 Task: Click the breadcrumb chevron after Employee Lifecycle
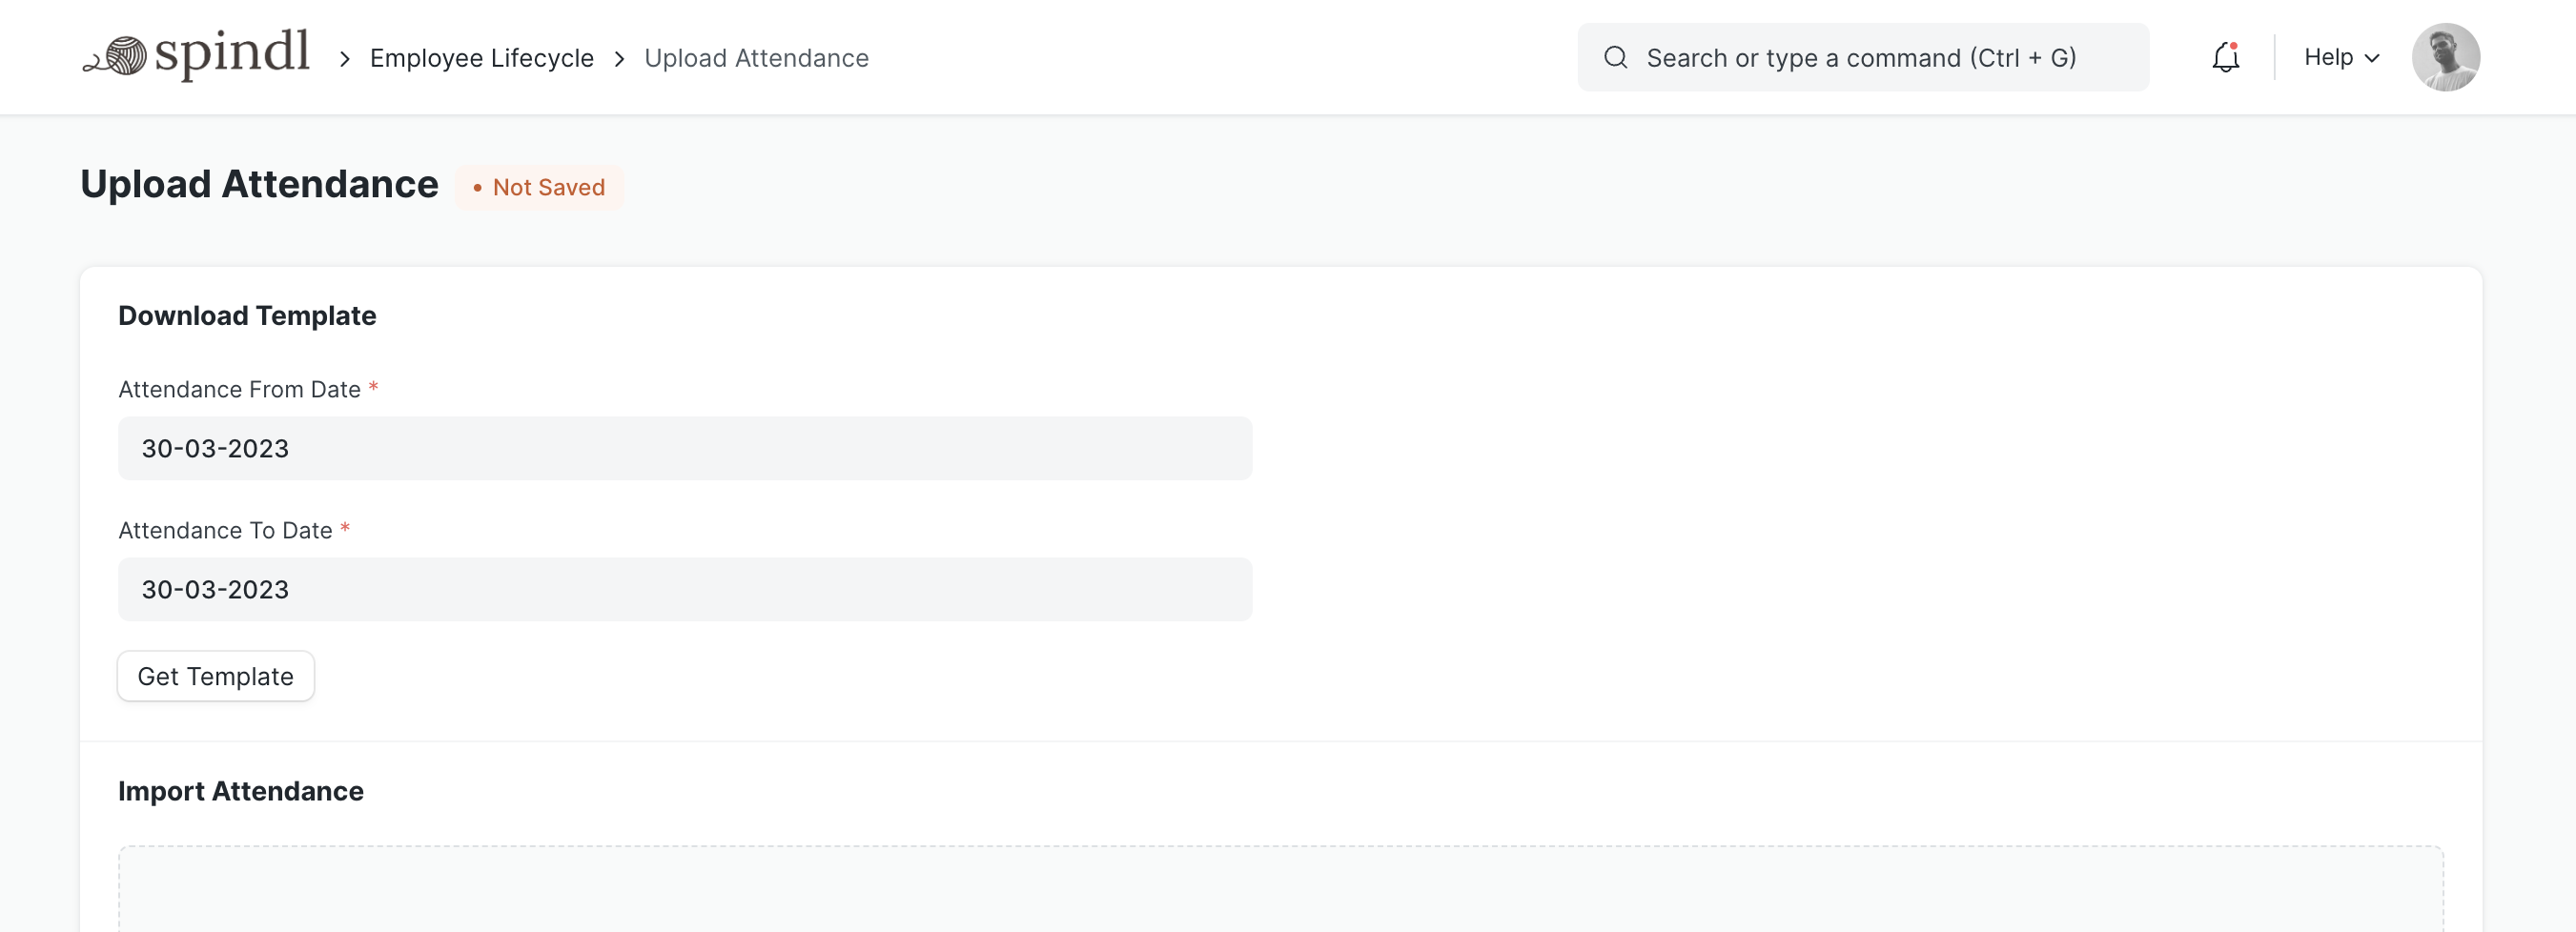[620, 59]
